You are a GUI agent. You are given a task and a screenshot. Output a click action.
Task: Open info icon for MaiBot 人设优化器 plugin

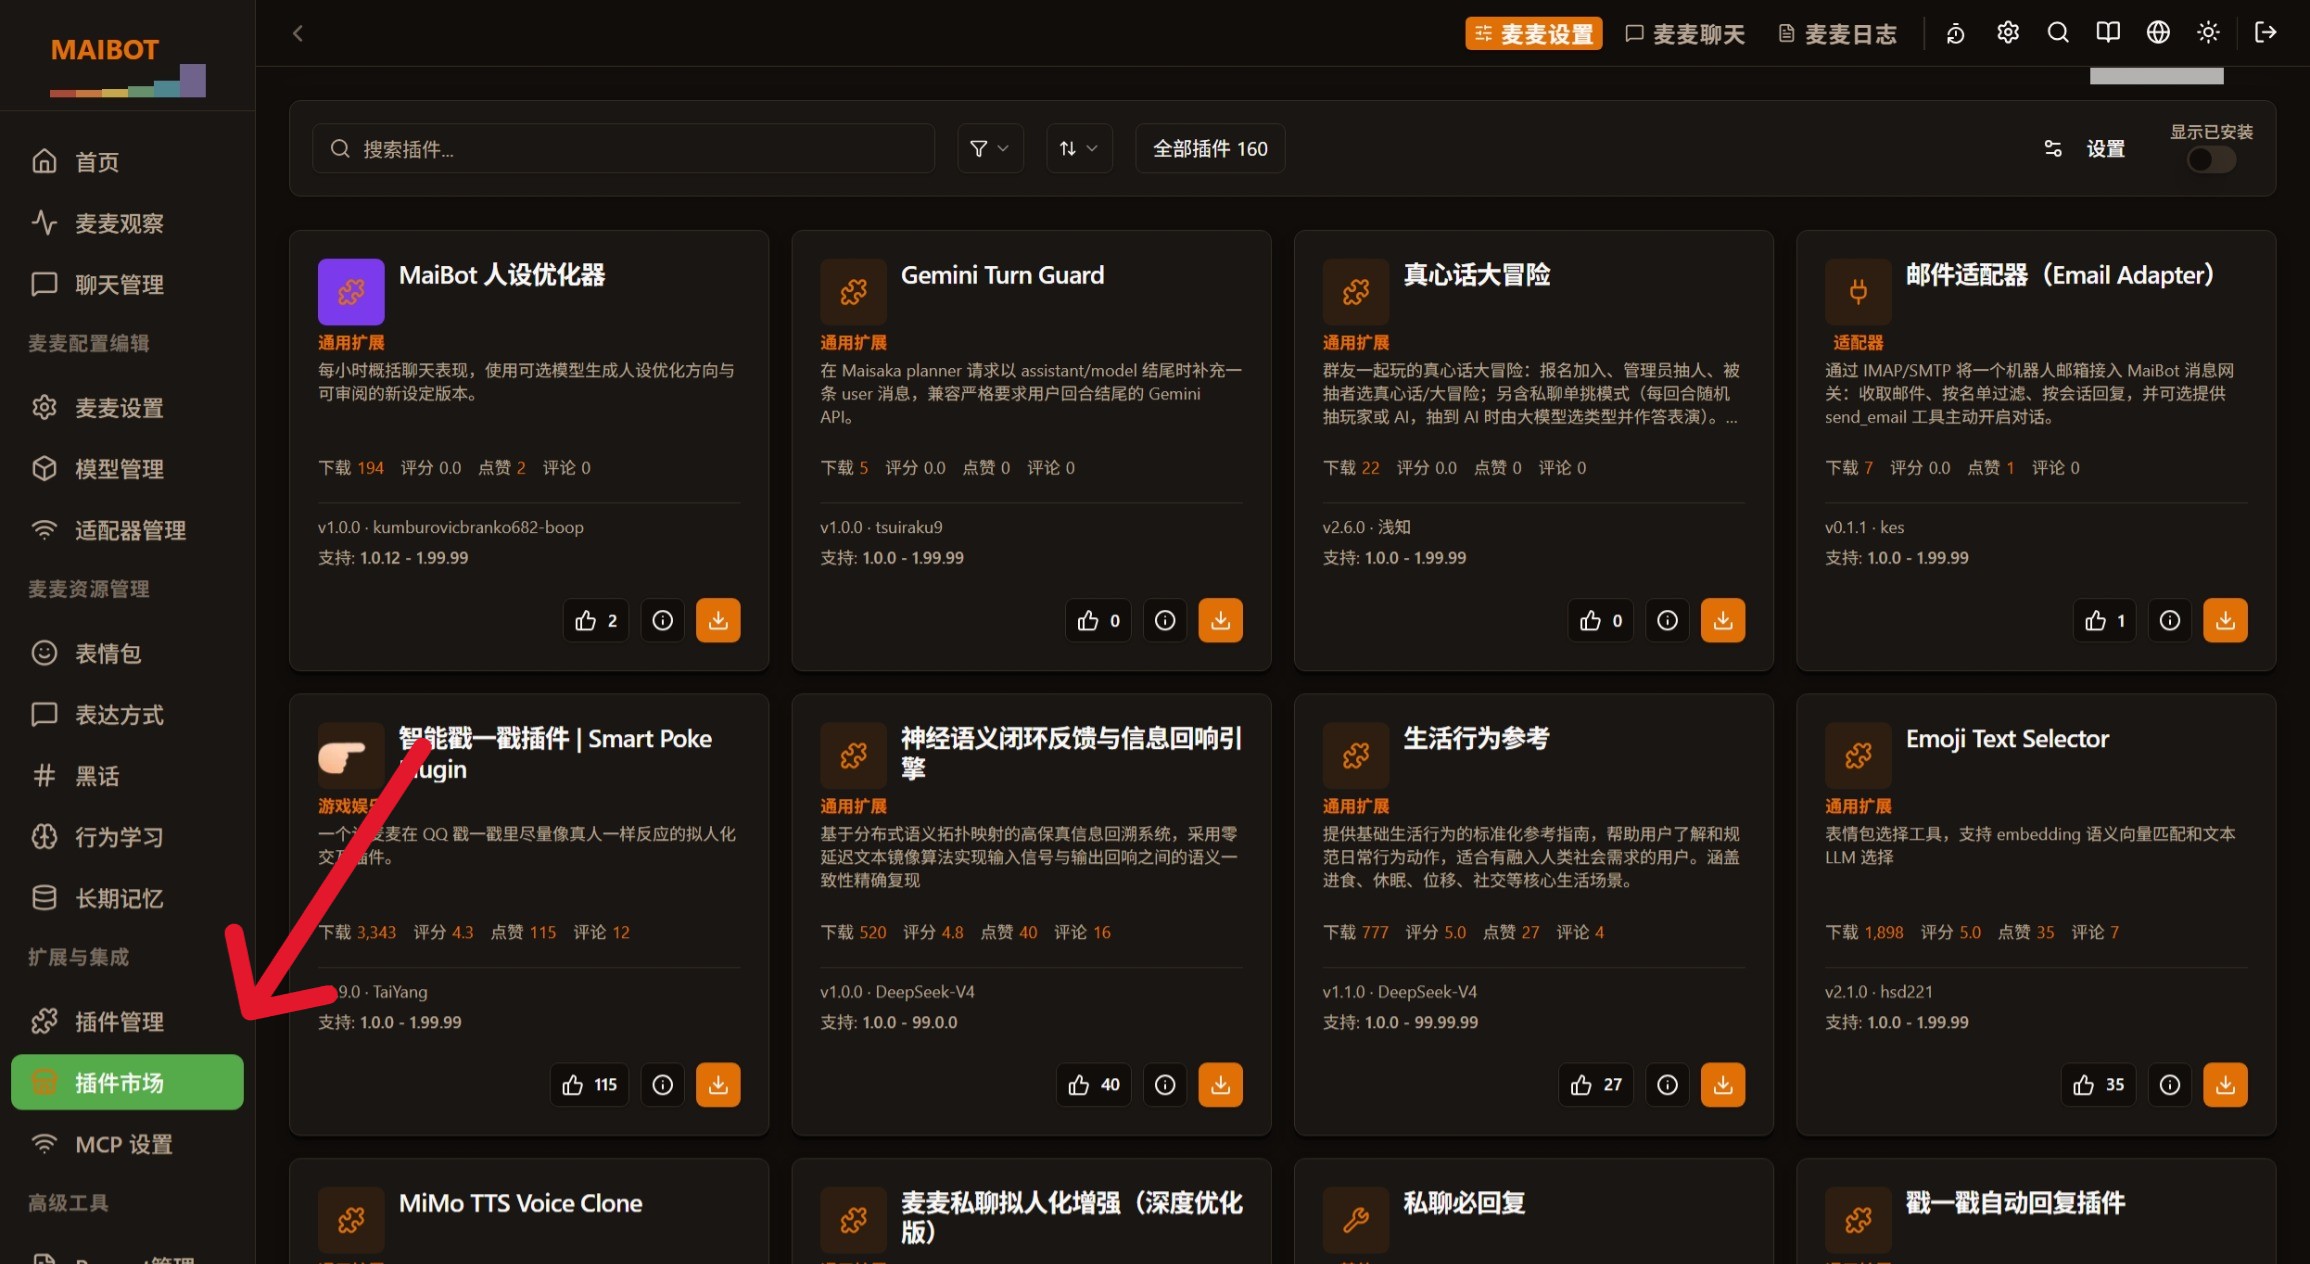[x=662, y=620]
